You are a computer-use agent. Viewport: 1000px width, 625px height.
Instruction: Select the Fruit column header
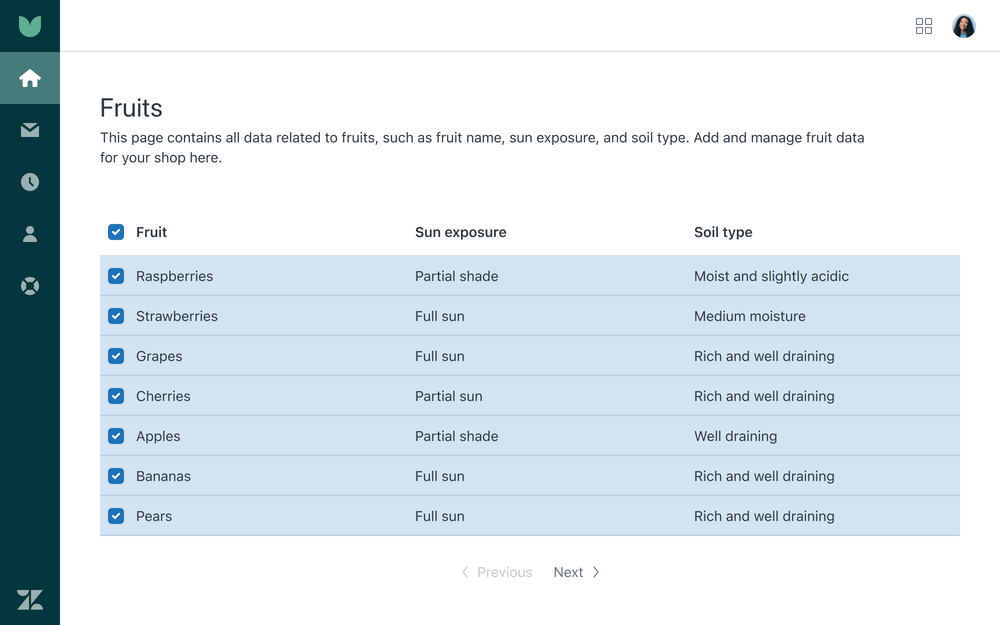[151, 232]
